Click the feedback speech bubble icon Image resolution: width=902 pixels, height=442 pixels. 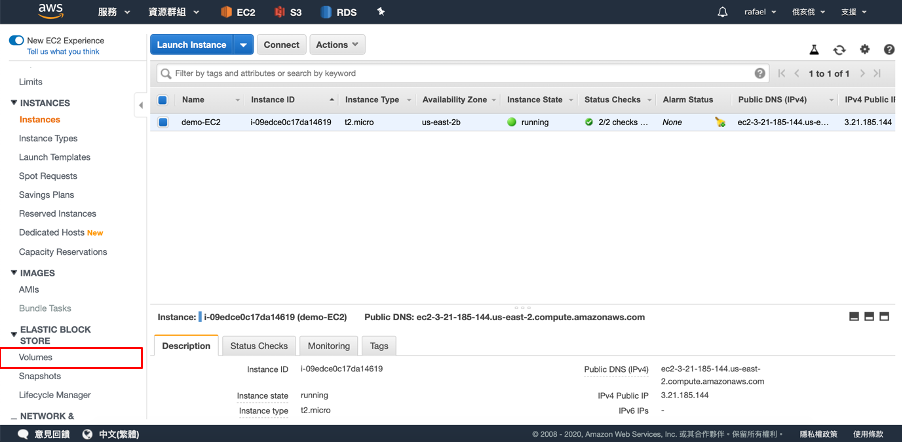pos(24,434)
